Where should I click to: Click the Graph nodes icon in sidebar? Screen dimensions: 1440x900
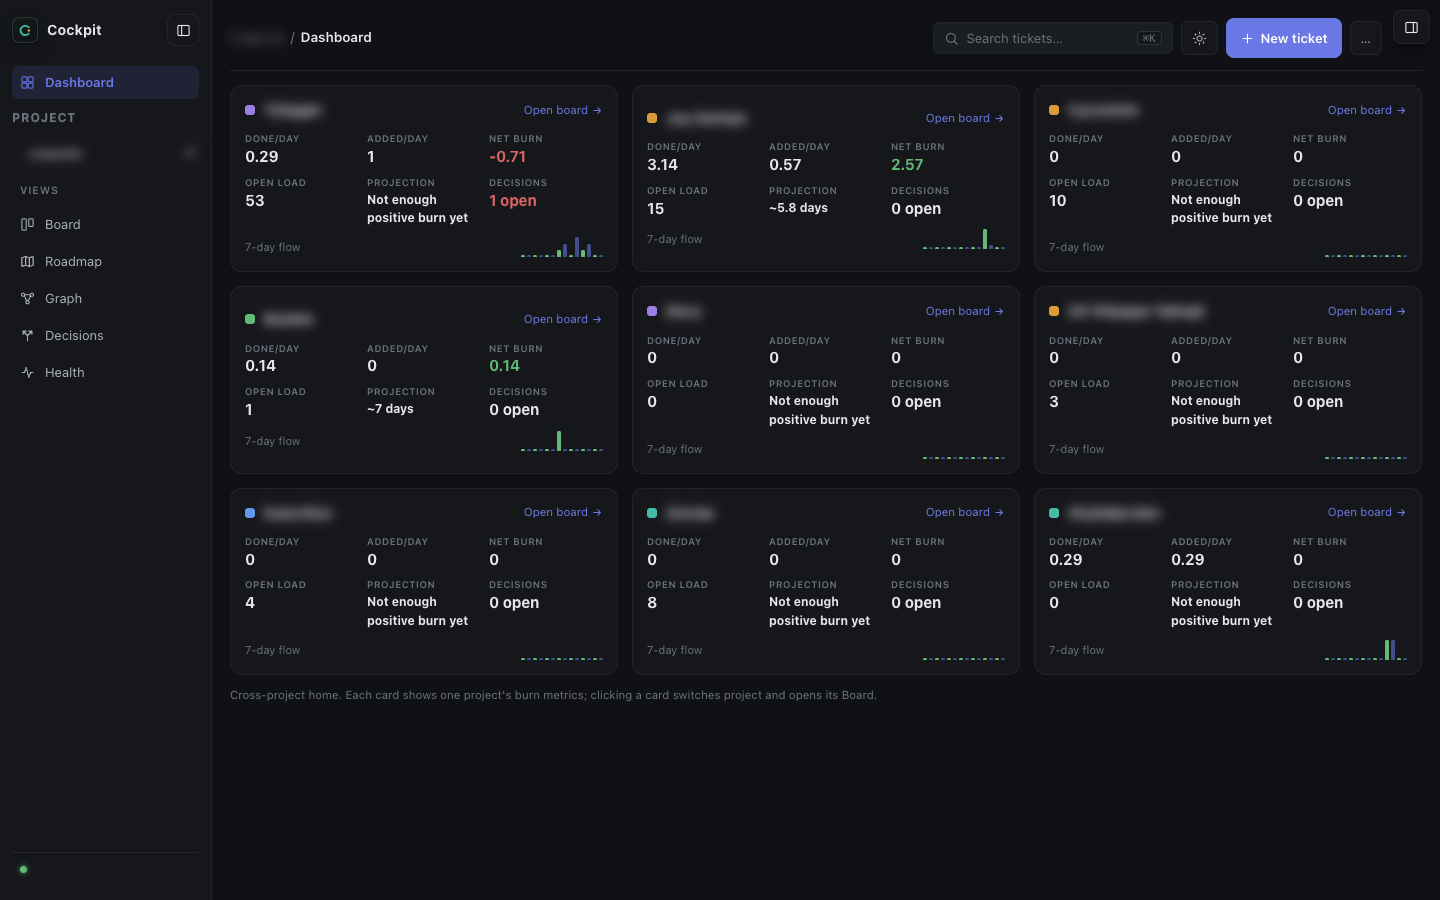click(x=27, y=299)
